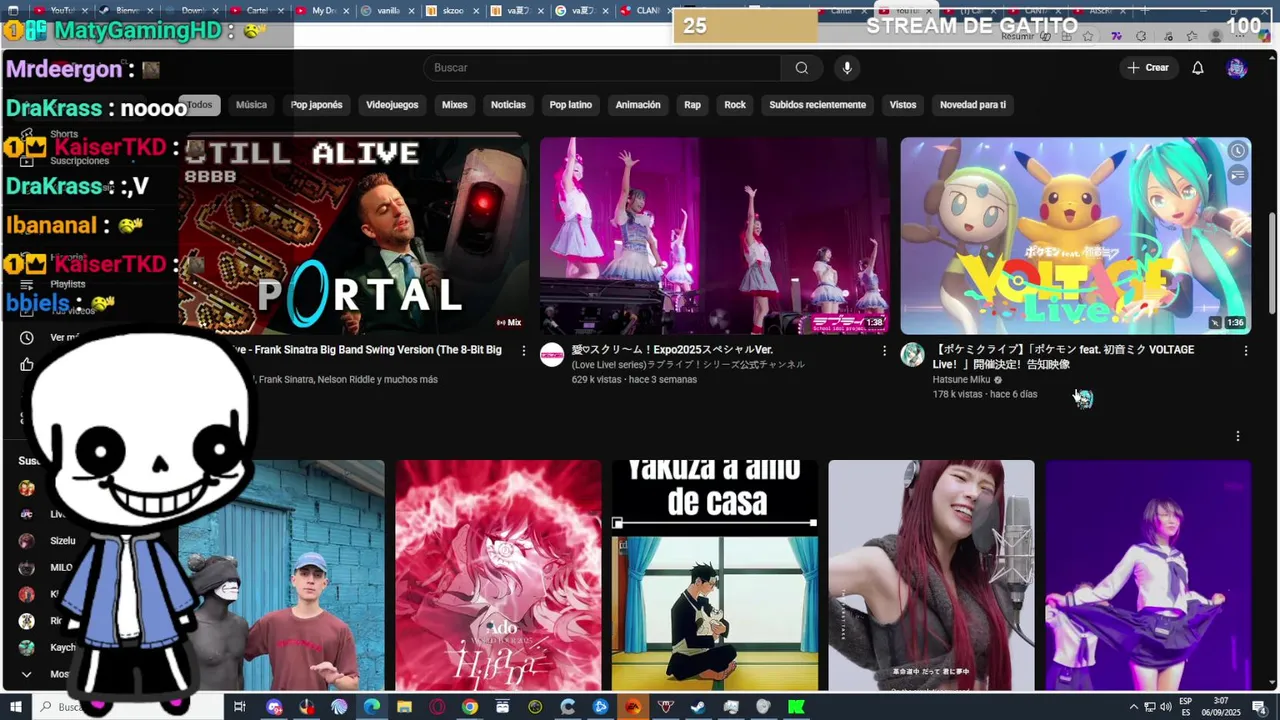Open the taskbar clock showing 3:07
The width and height of the screenshot is (1280, 720).
click(x=1221, y=707)
